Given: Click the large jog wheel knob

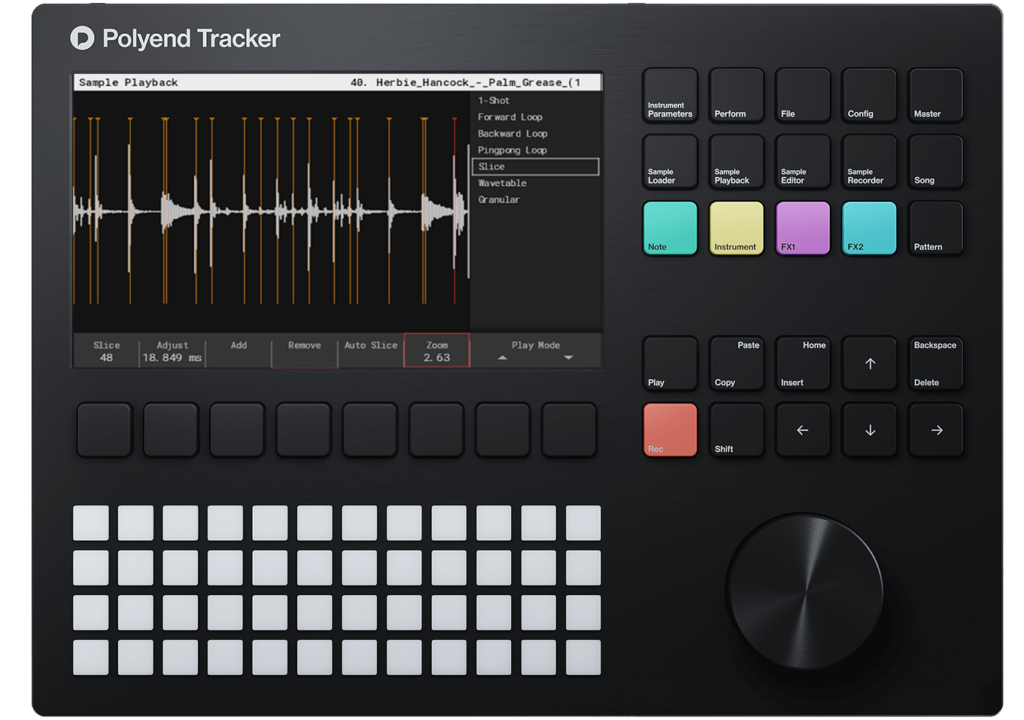Looking at the screenshot, I should [805, 592].
